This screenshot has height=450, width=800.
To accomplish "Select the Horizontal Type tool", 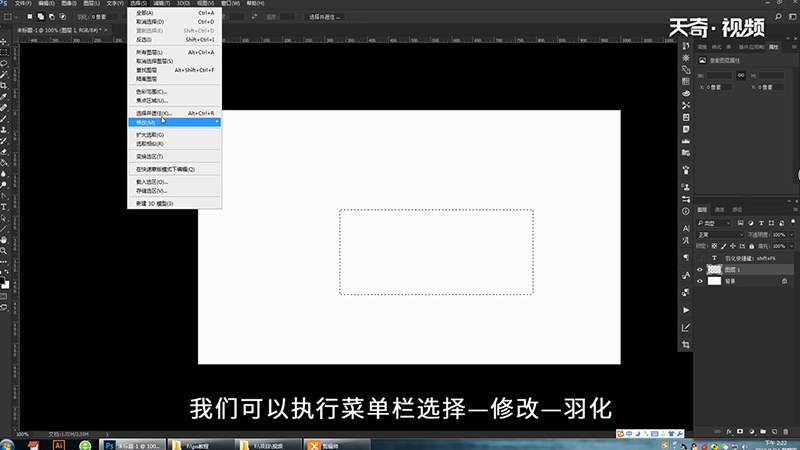I will pyautogui.click(x=4, y=207).
